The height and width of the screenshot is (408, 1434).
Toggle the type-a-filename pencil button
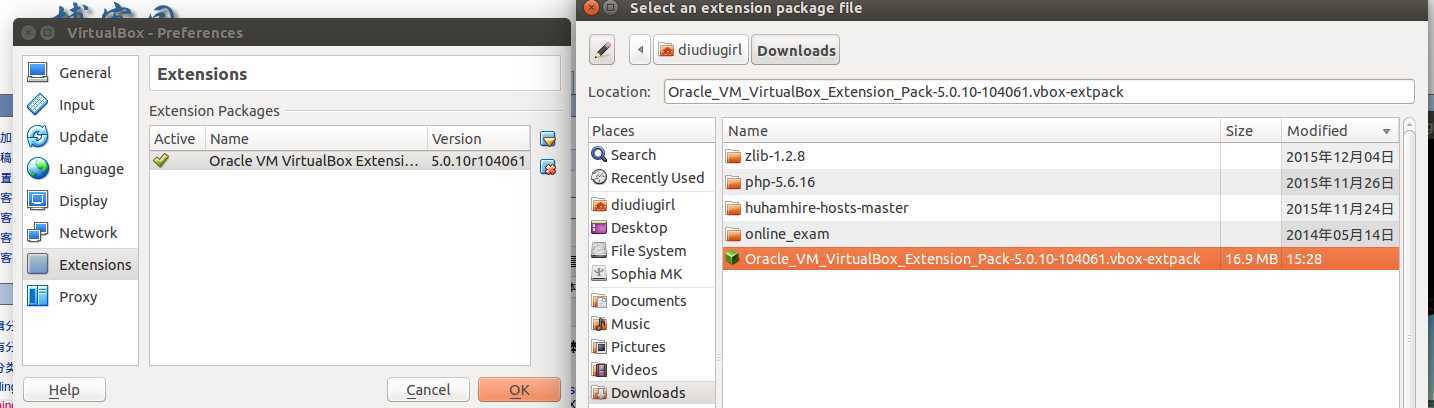click(x=602, y=49)
